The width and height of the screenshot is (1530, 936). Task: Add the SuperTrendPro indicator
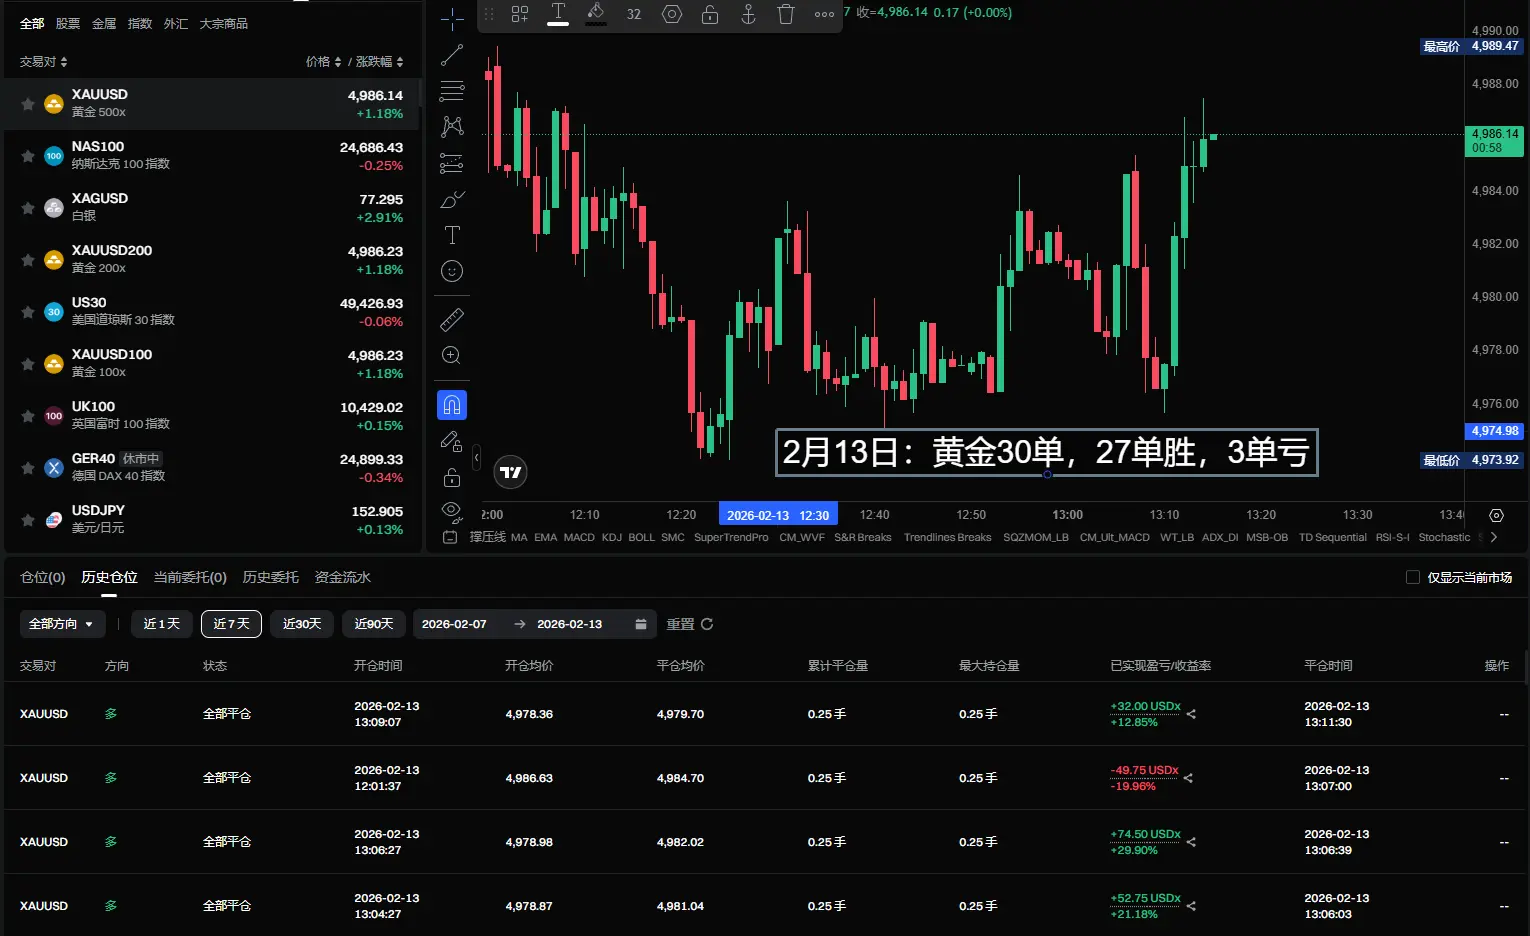731,537
